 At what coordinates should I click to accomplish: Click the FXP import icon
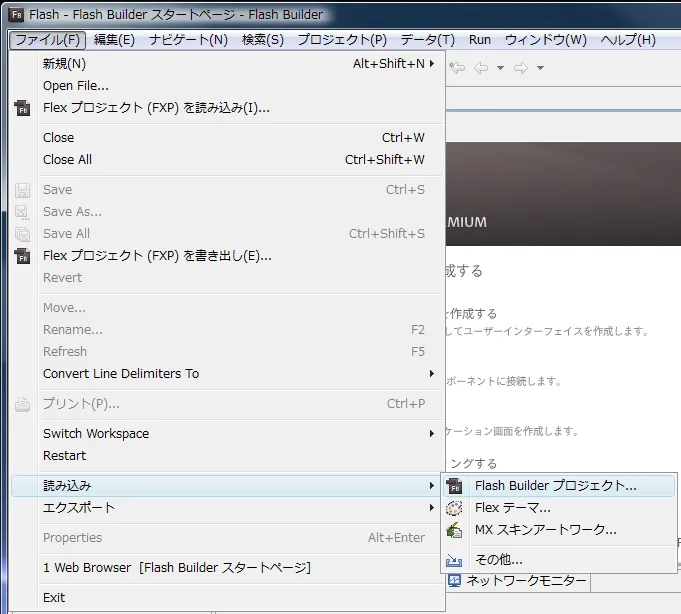point(22,108)
